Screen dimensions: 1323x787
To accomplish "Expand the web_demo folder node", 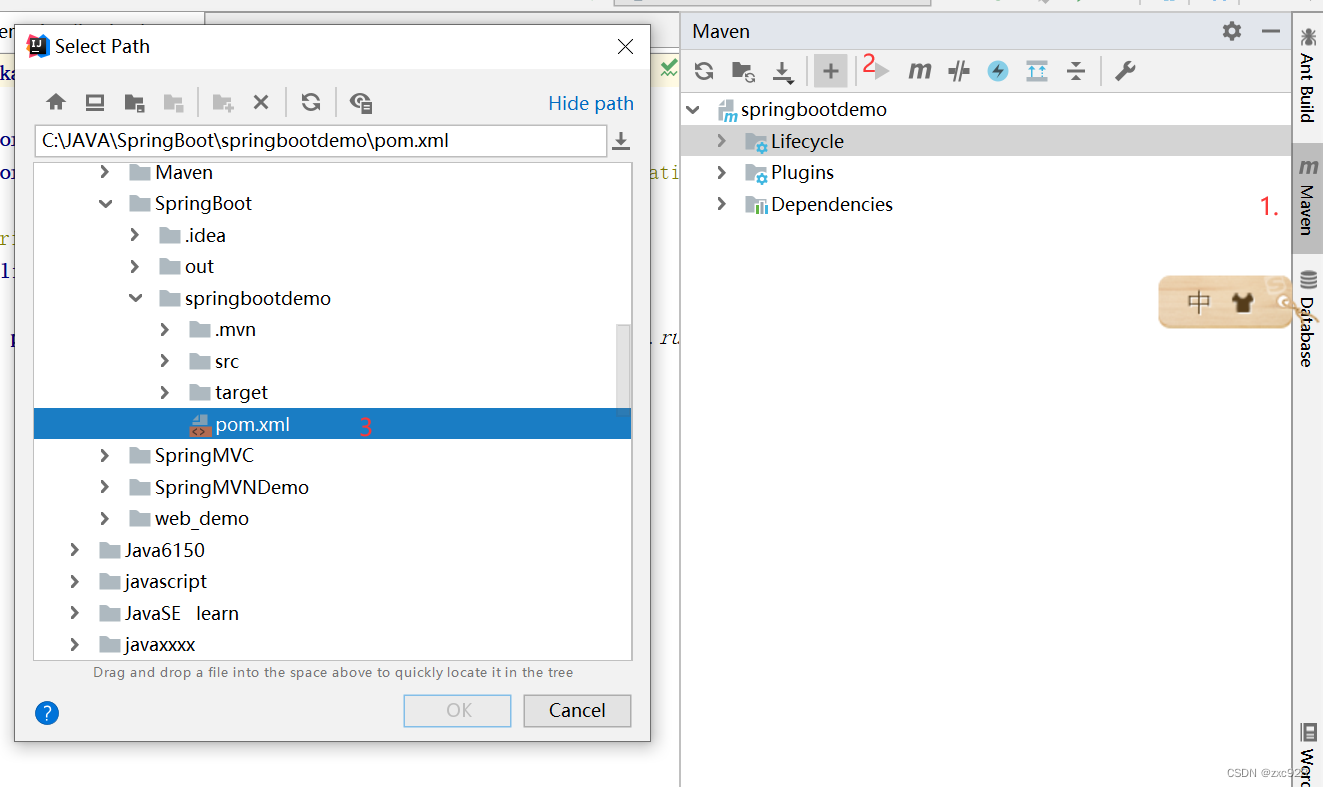I will point(105,519).
